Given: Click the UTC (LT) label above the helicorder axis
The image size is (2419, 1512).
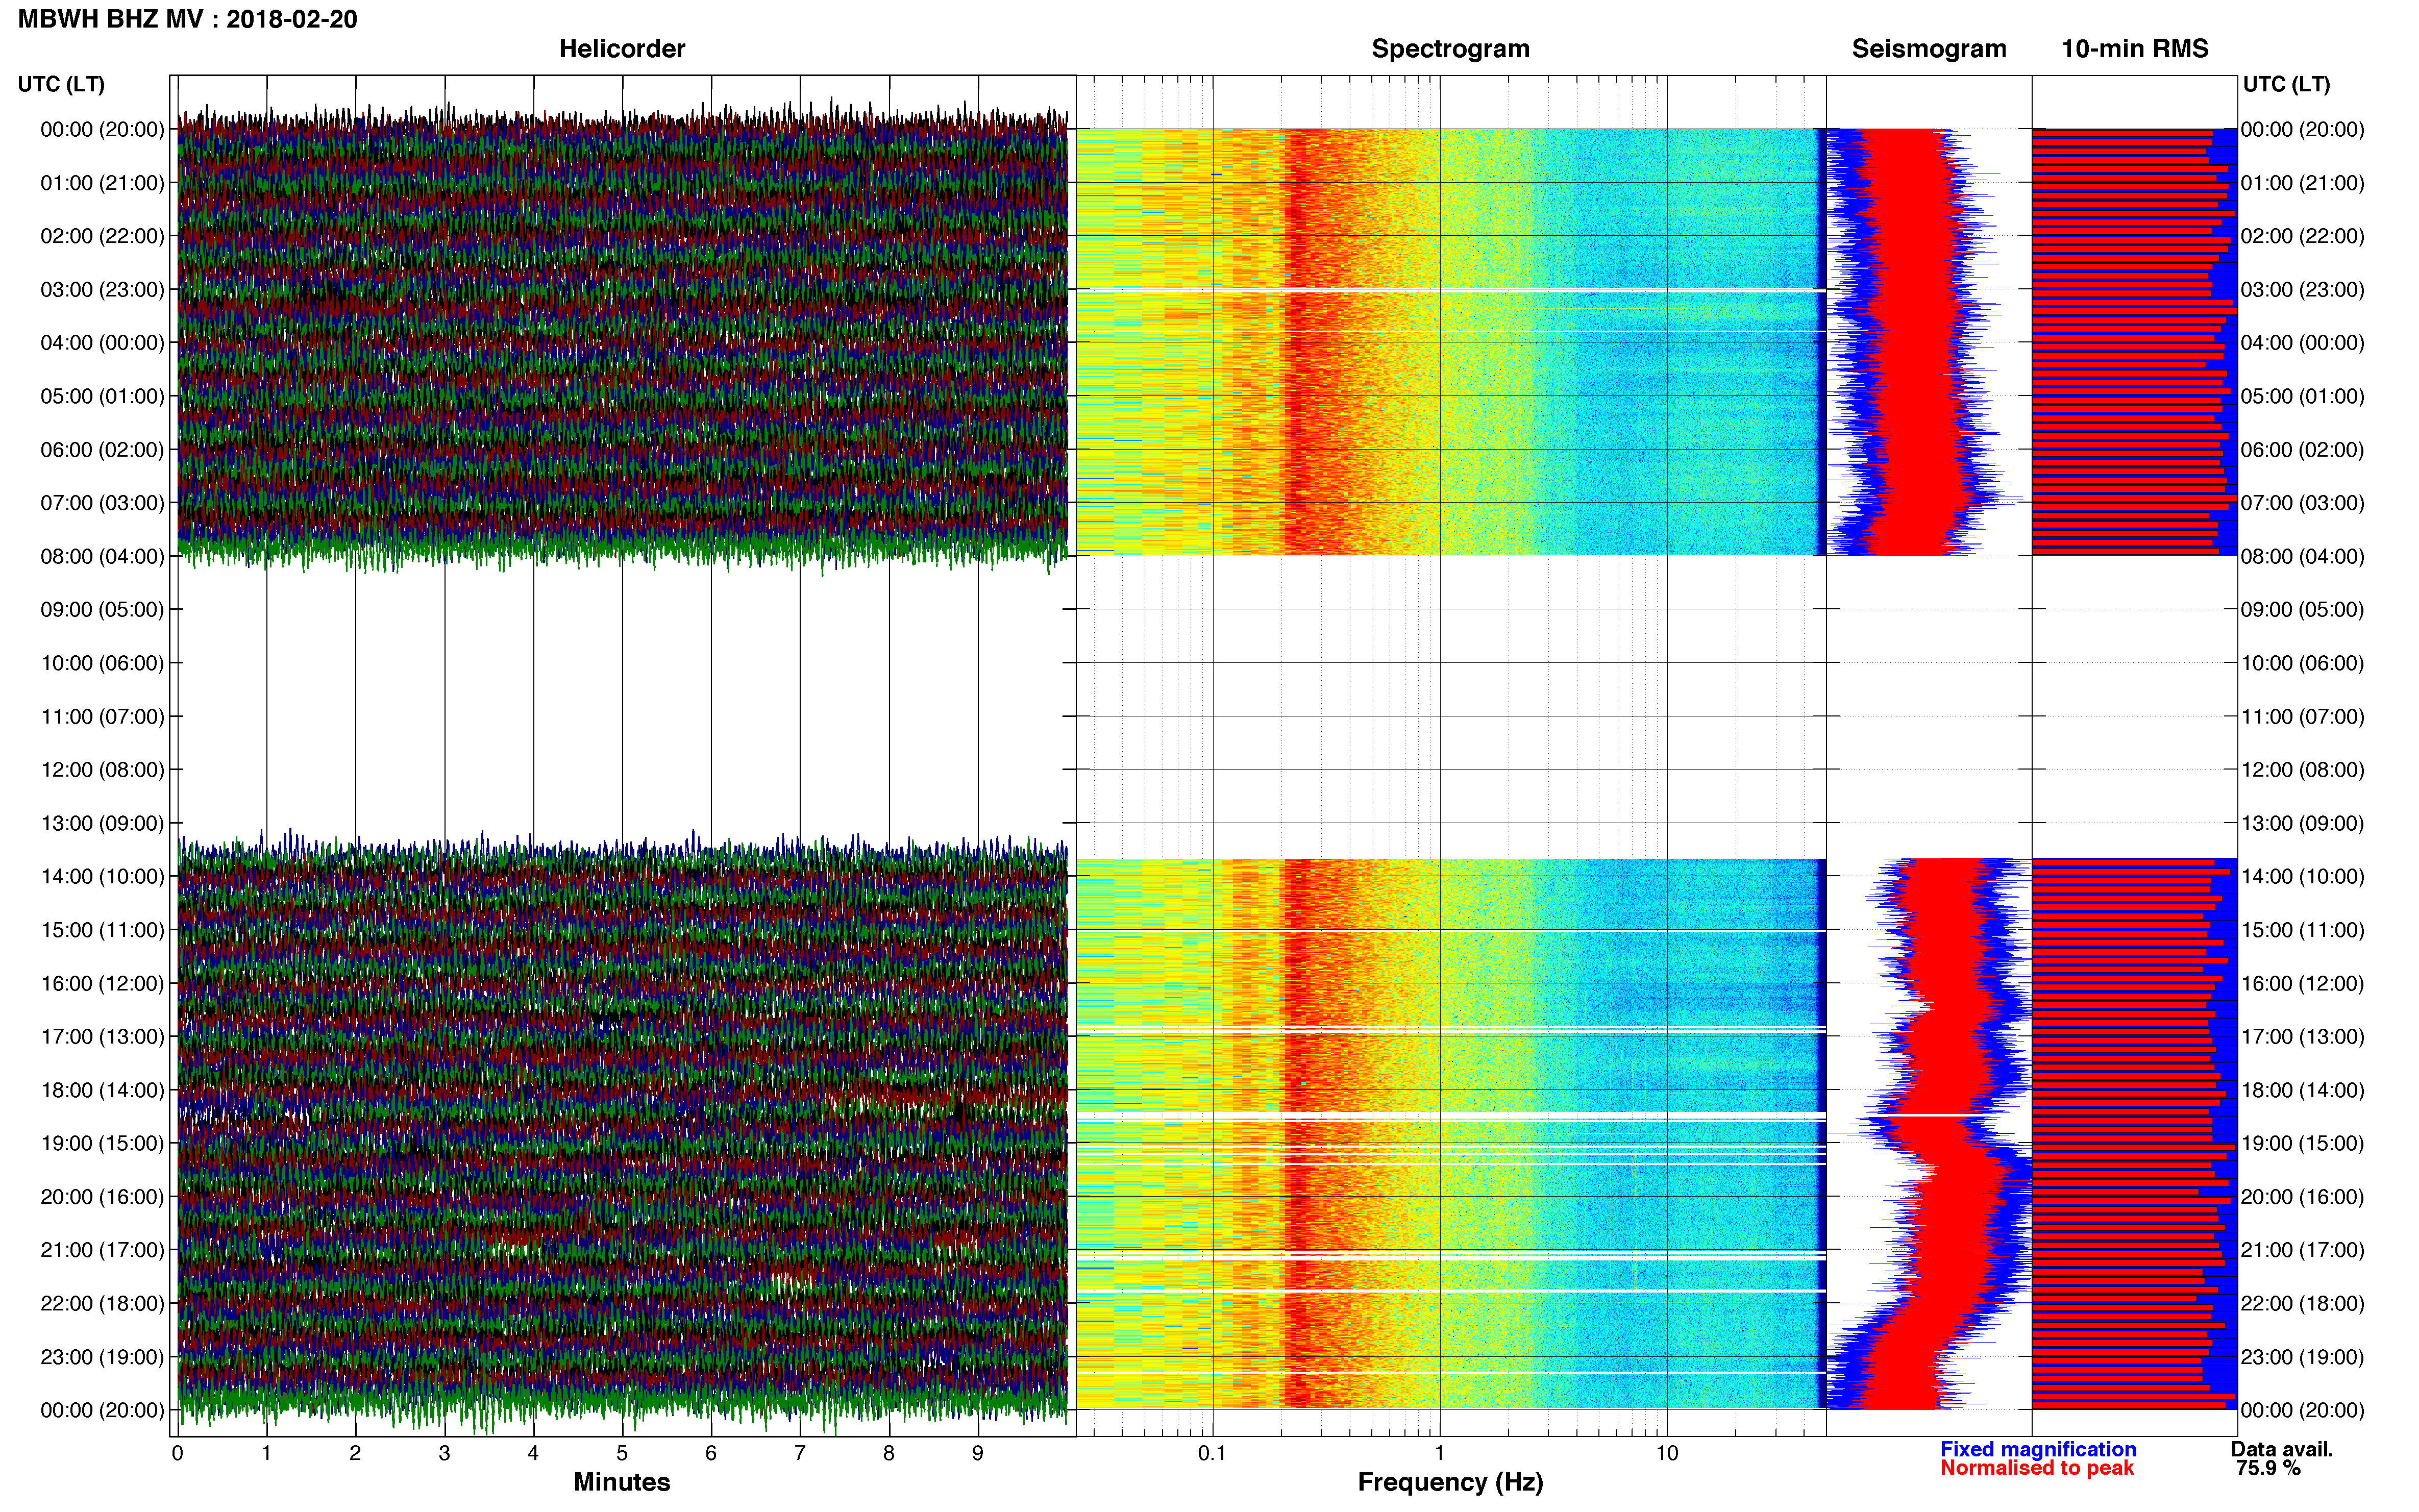Looking at the screenshot, I should tap(61, 84).
